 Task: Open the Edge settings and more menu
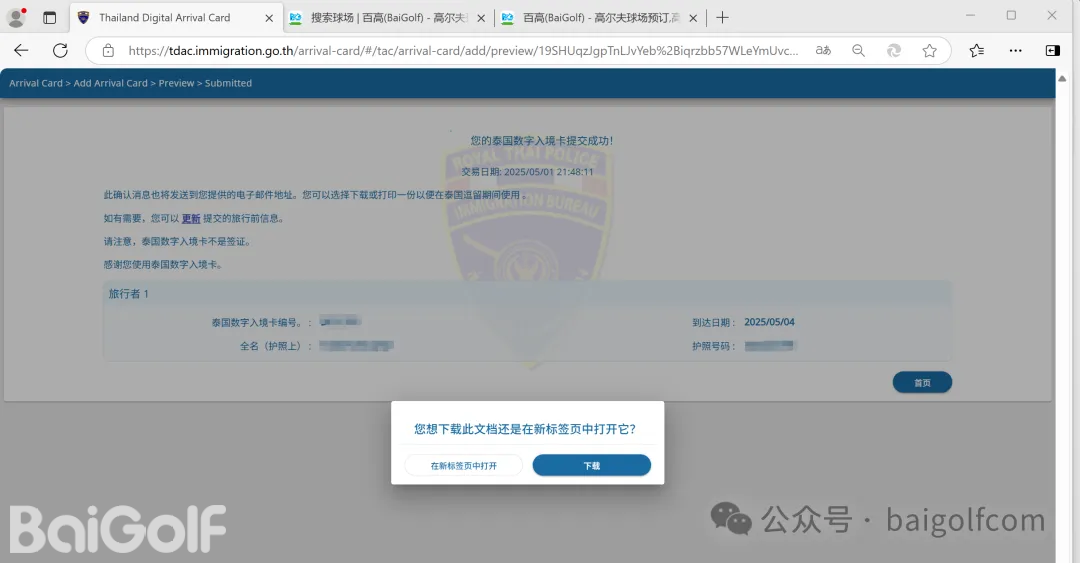(x=1015, y=51)
